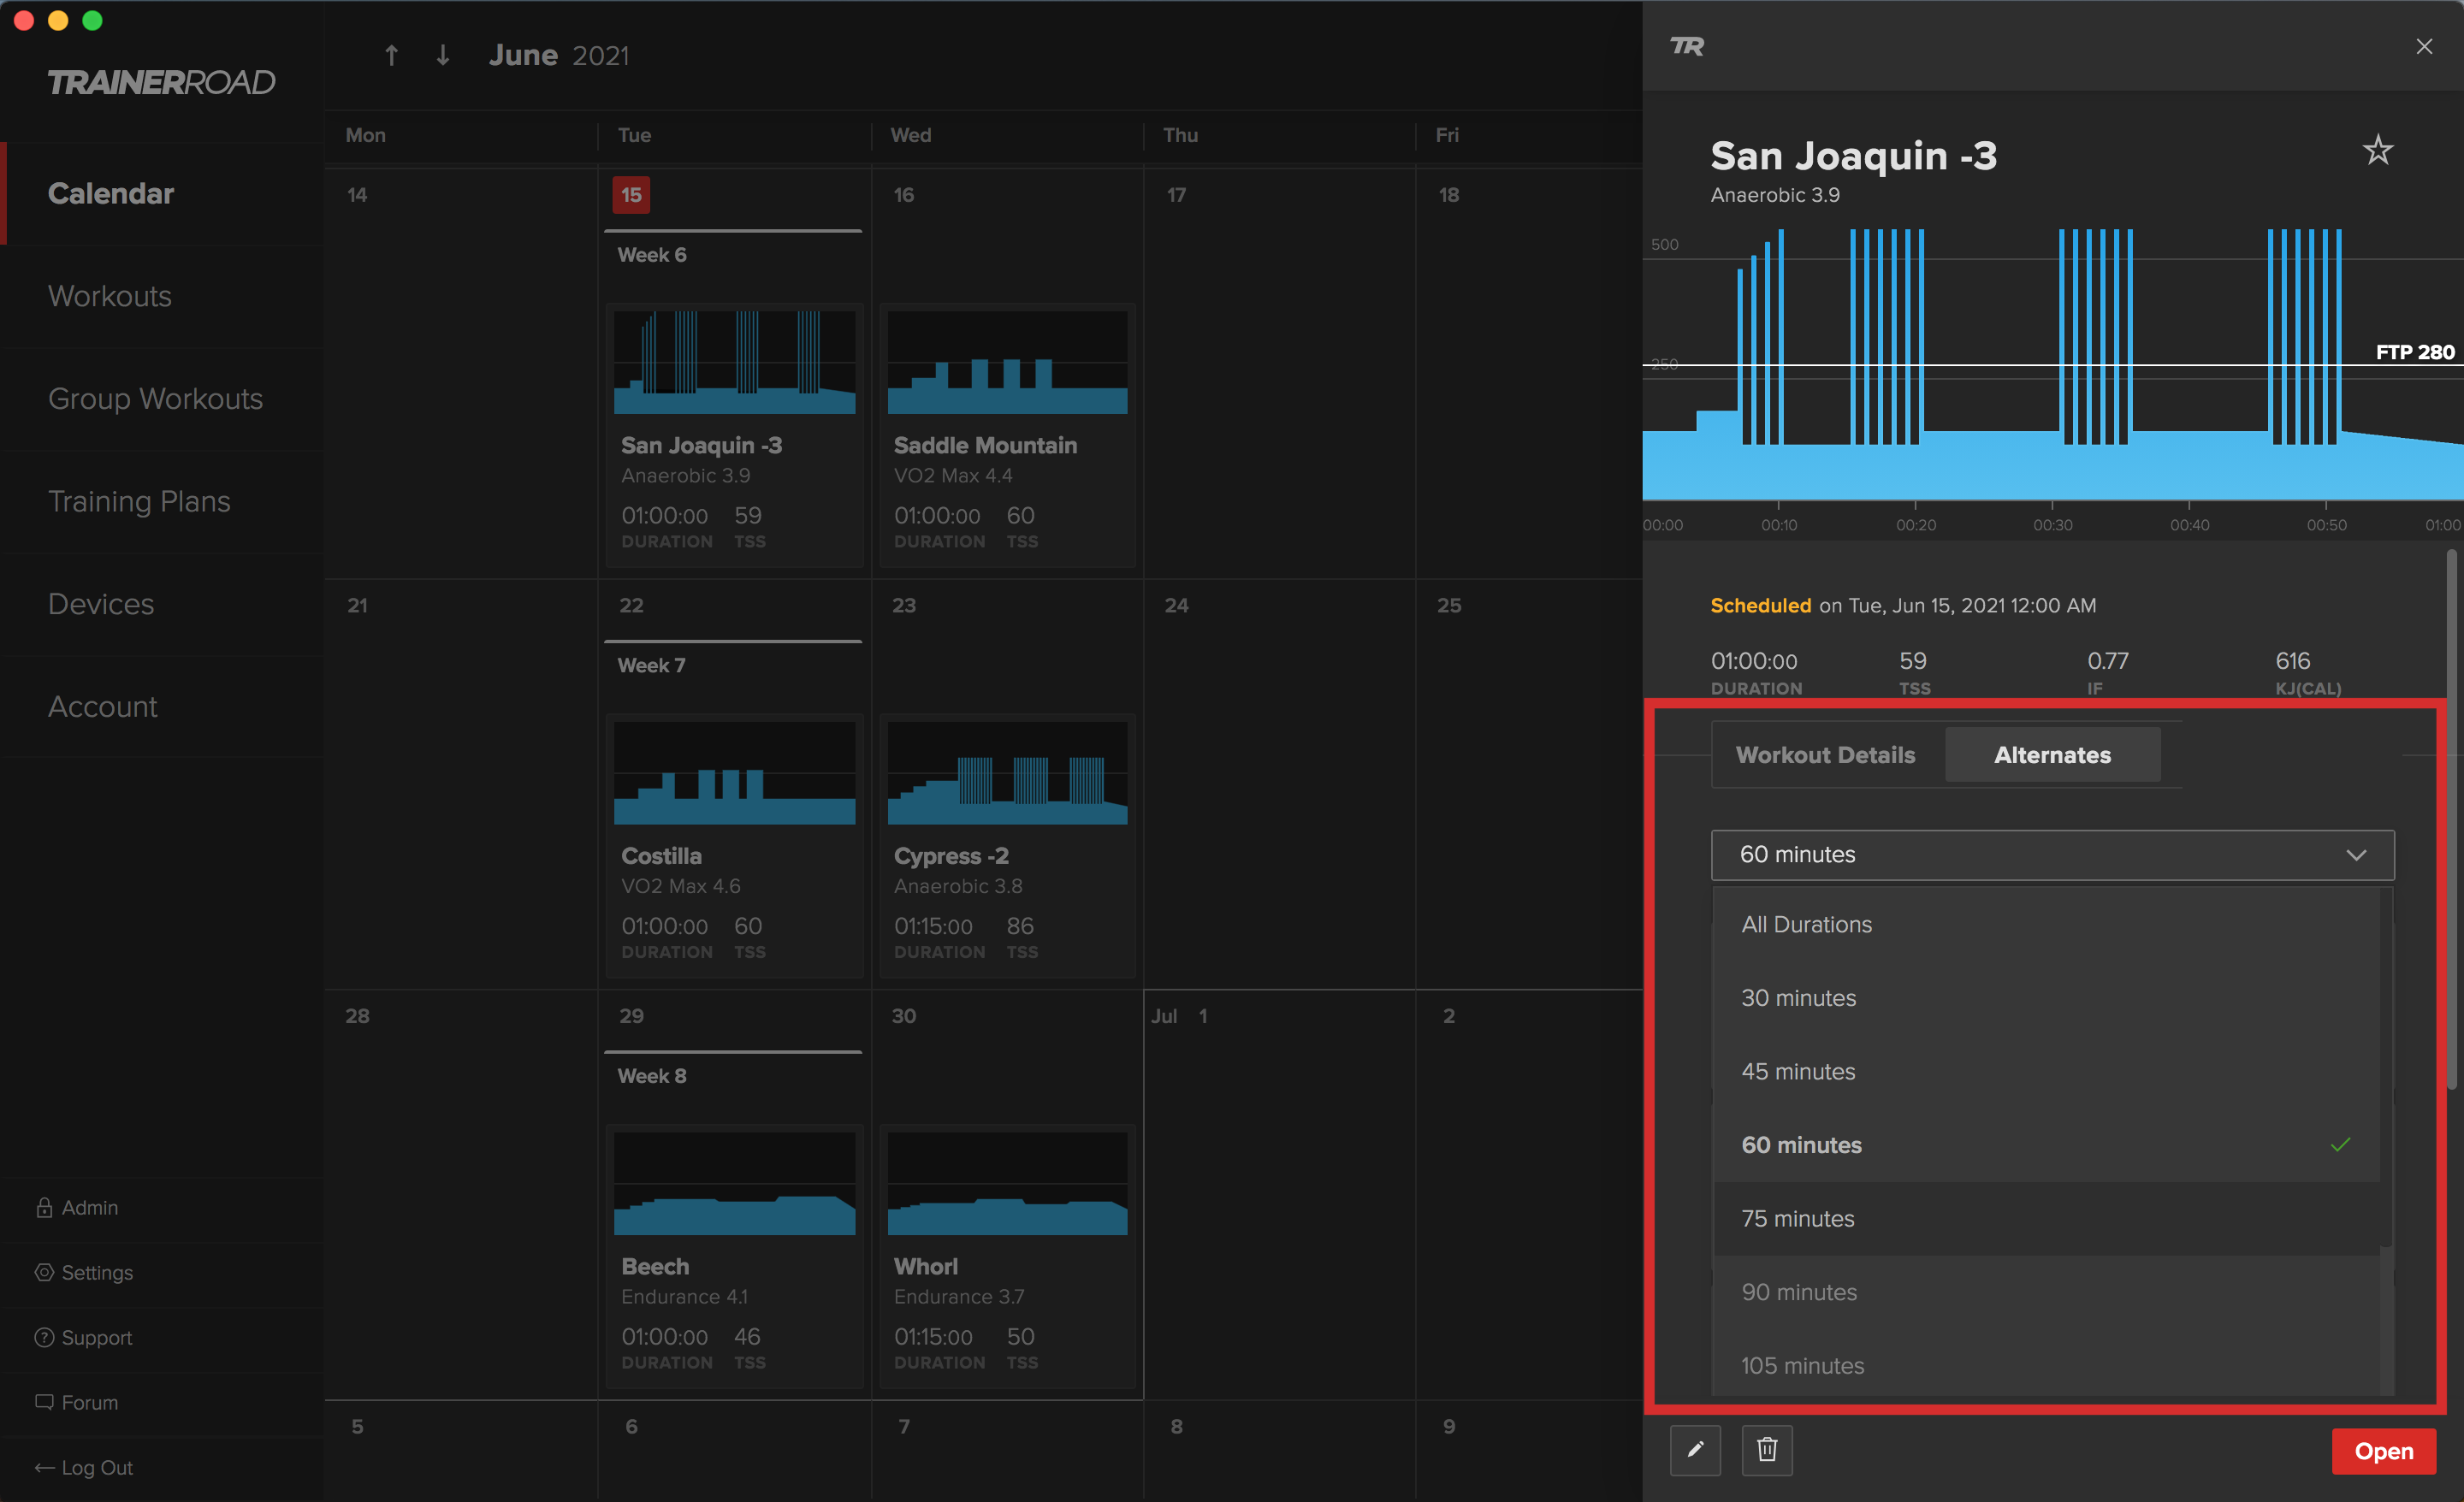Open Beech endurance workout card
This screenshot has width=2464, height=1502.
click(734, 1256)
